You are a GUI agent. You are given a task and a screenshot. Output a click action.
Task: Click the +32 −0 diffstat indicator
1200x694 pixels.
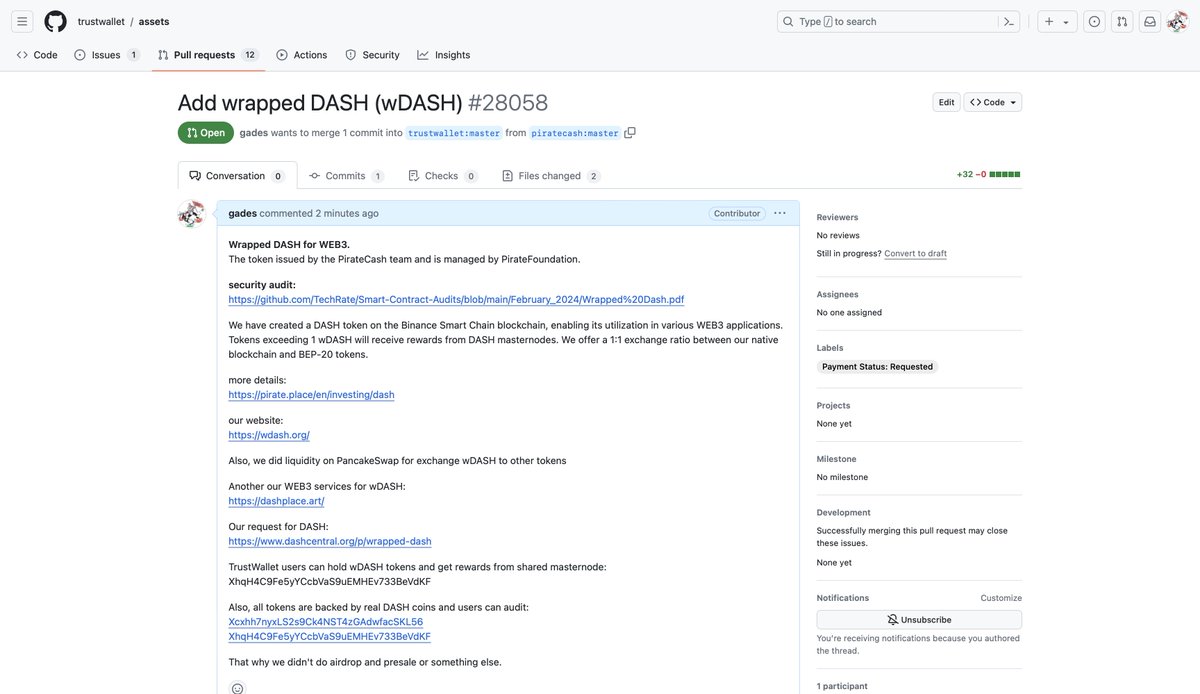tap(989, 174)
